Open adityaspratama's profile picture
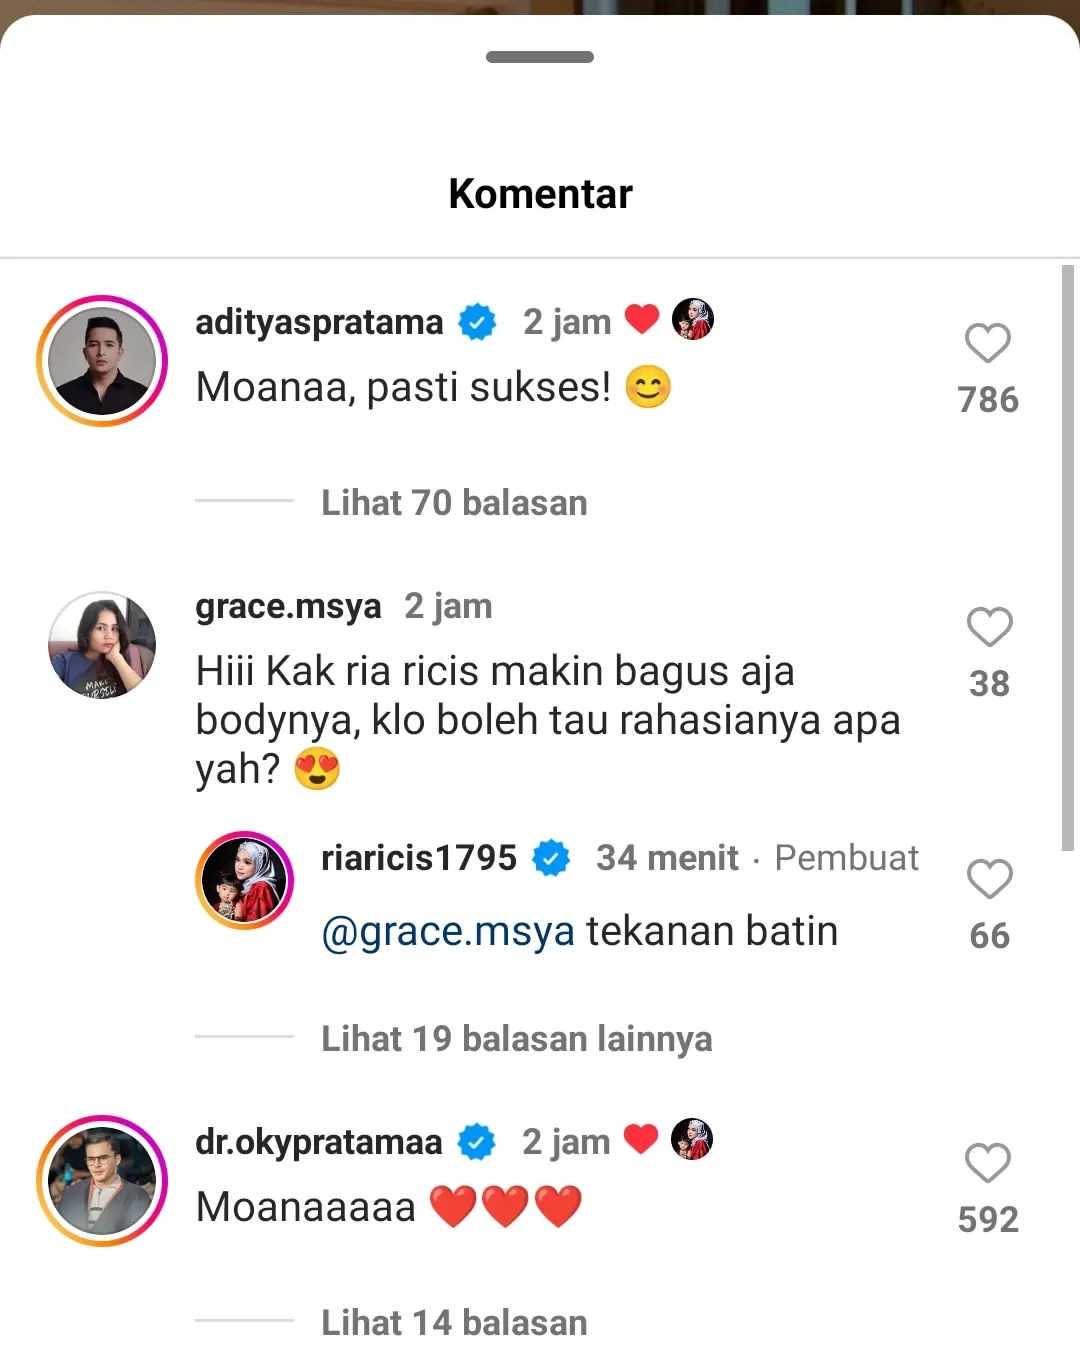 [102, 361]
